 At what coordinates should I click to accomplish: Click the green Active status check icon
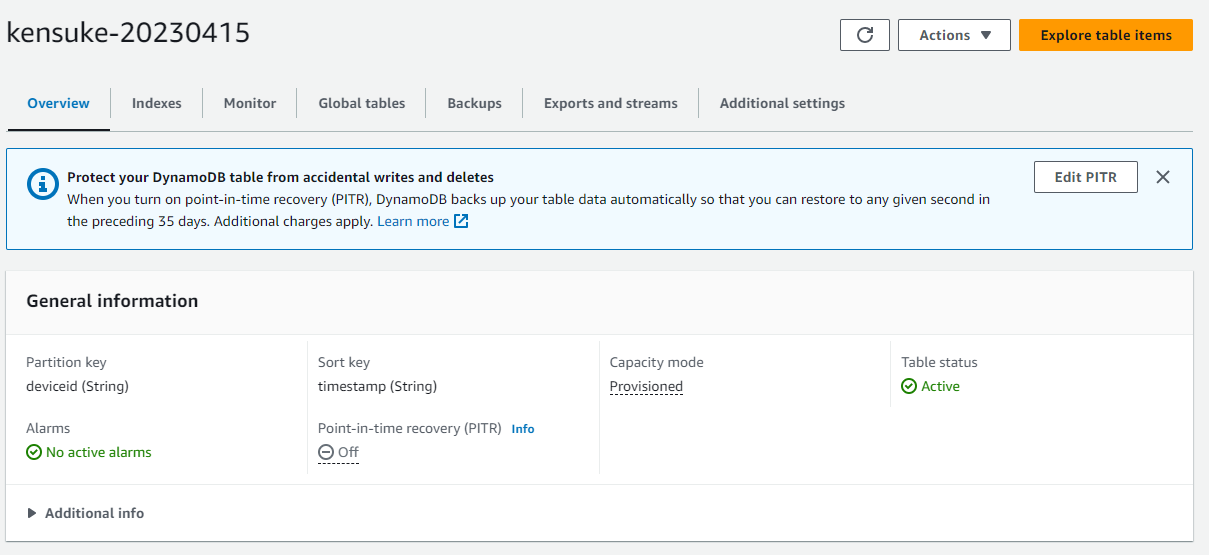909,387
